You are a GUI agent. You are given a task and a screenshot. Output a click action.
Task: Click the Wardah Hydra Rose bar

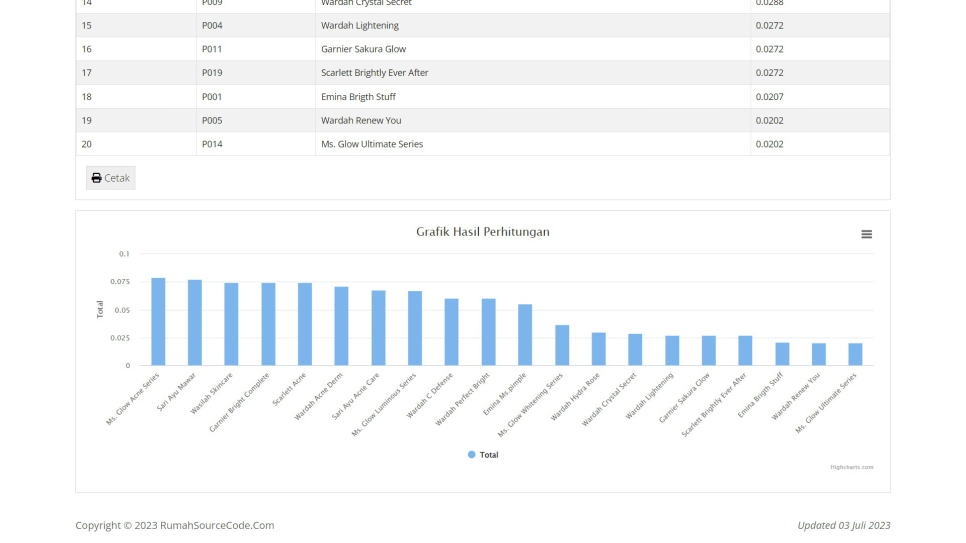598,349
